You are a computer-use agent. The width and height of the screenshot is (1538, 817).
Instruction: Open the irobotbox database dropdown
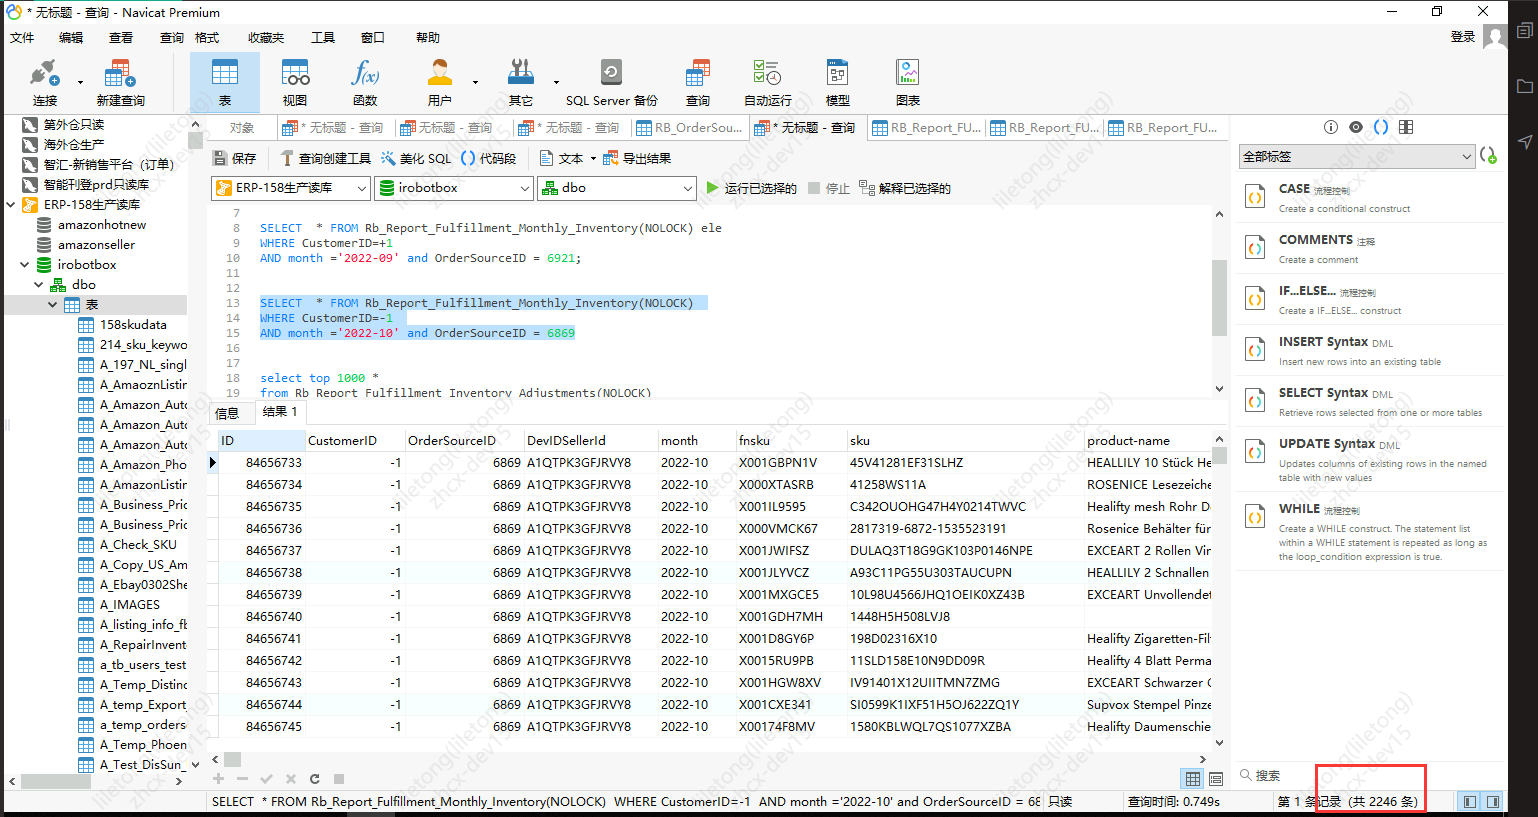coord(454,188)
